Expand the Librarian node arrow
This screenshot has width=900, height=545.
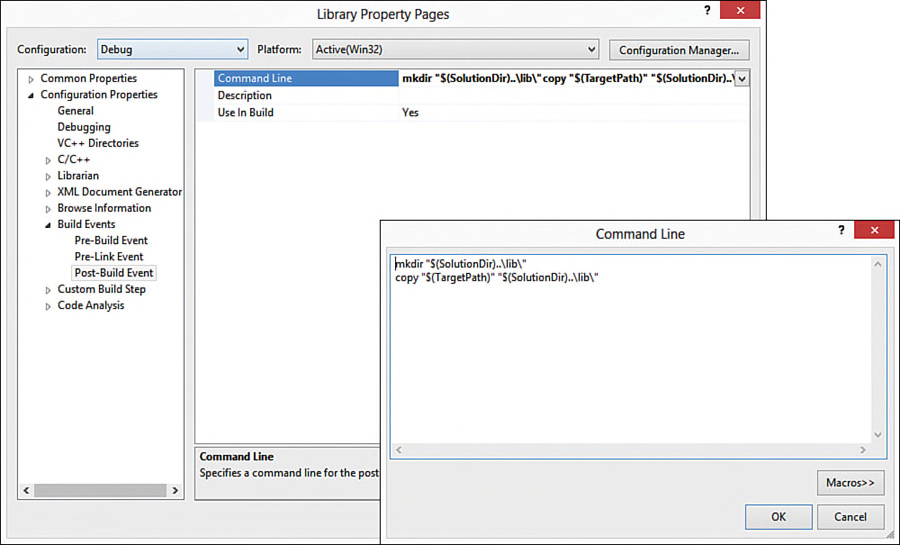click(48, 177)
